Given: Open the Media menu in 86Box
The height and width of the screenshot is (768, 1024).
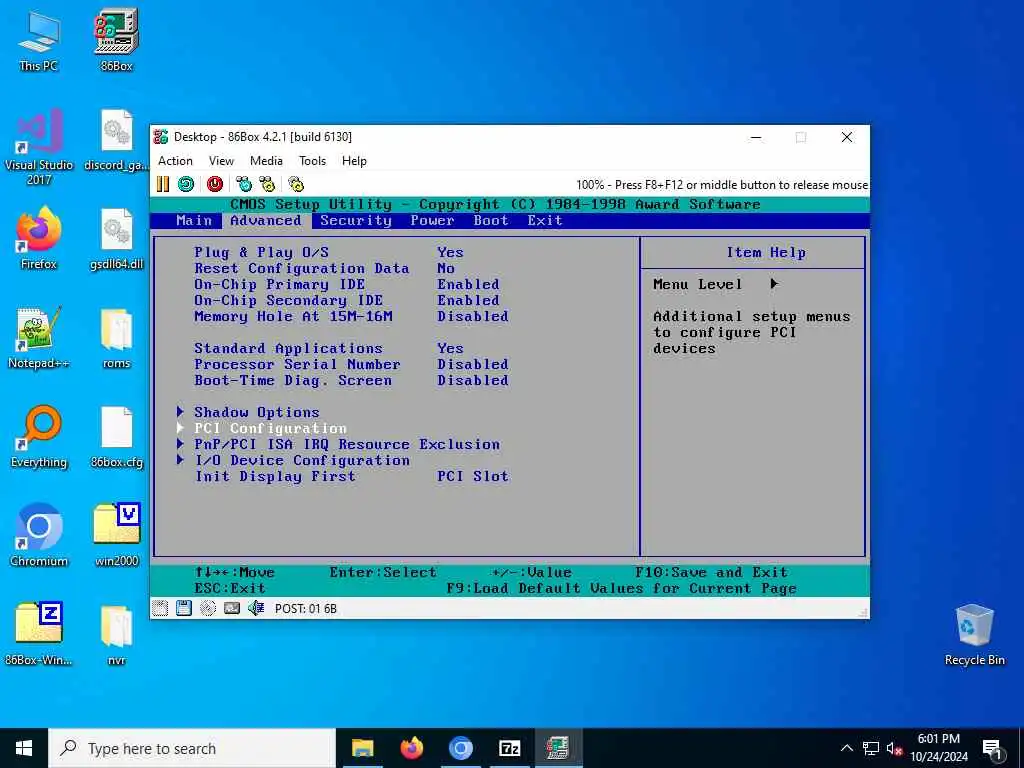Looking at the screenshot, I should 266,161.
